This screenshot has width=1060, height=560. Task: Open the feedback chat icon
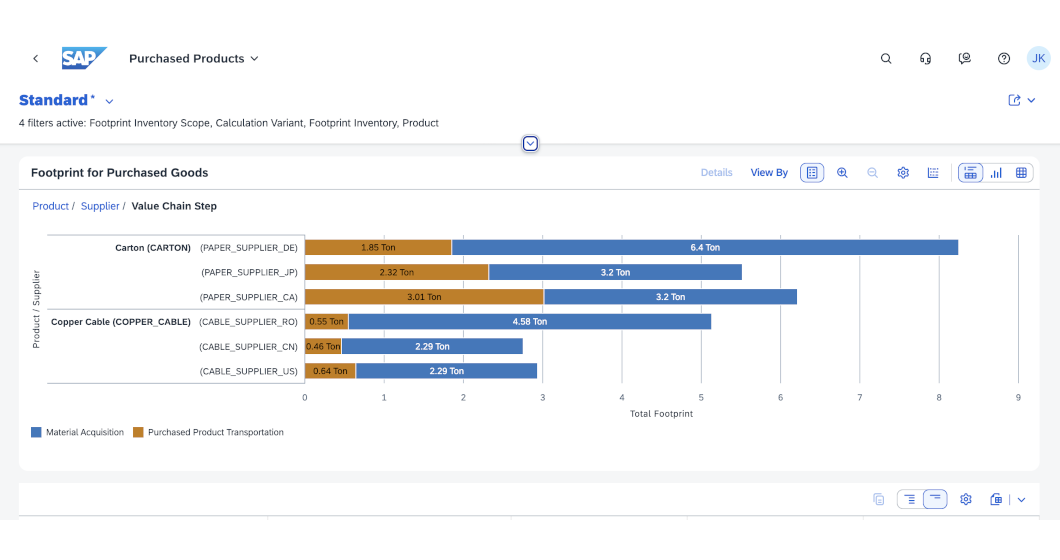click(964, 59)
